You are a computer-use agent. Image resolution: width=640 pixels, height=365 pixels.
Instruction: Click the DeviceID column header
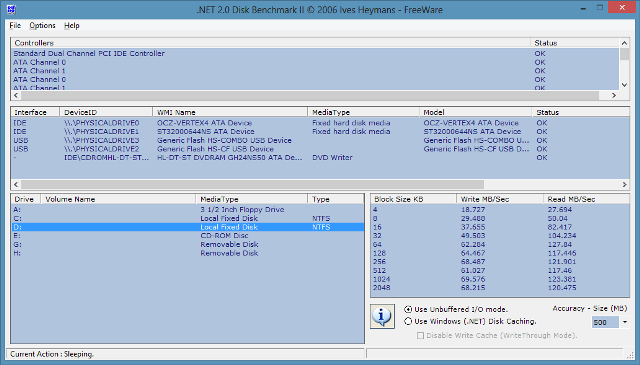pos(106,112)
